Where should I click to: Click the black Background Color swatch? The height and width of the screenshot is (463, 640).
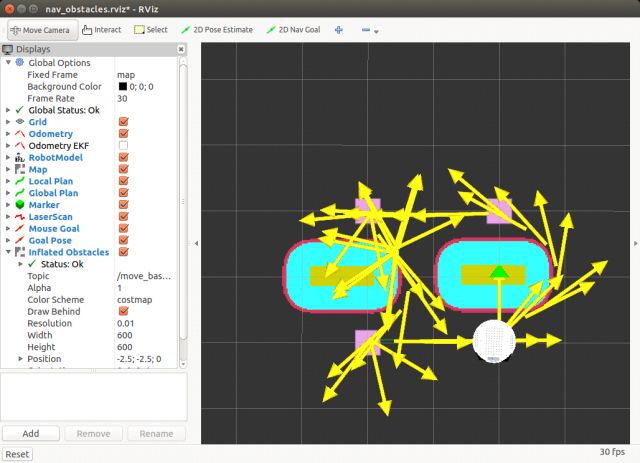123,87
